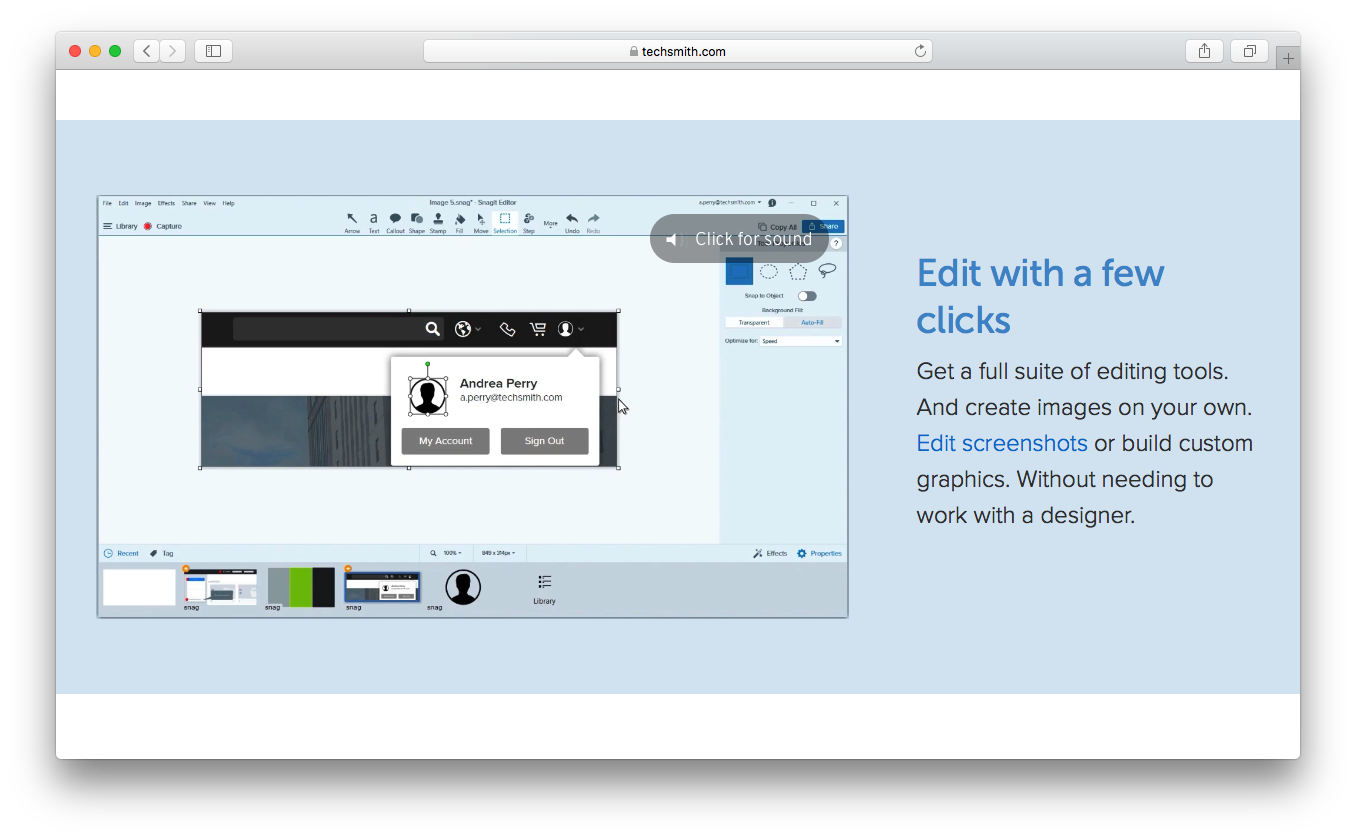Select the Stamp tool
Viewport: 1356px width, 839px height.
coord(438,222)
